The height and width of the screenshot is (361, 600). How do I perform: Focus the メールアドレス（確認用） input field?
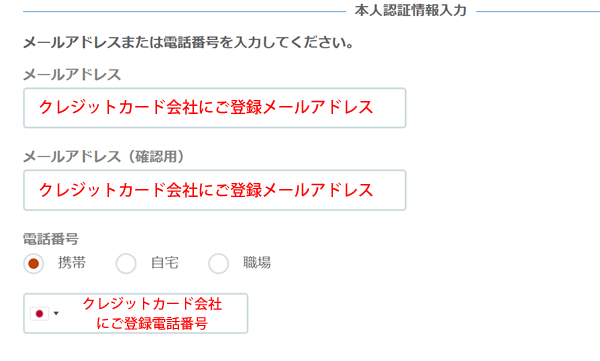point(215,190)
